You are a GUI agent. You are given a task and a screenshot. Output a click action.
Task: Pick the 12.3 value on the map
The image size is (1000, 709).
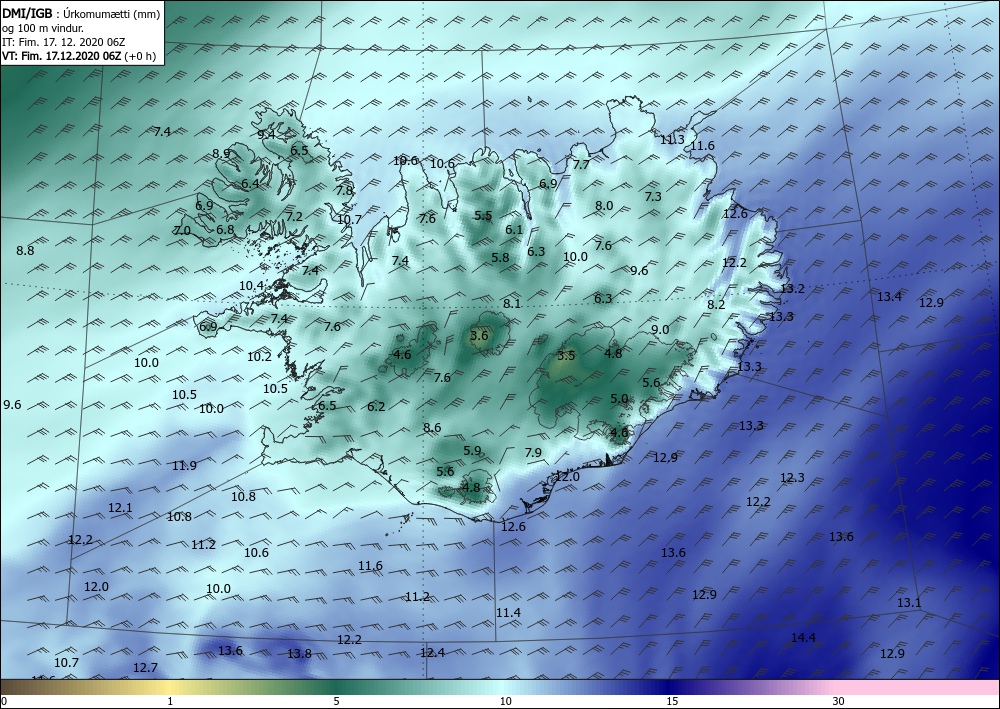pyautogui.click(x=792, y=478)
